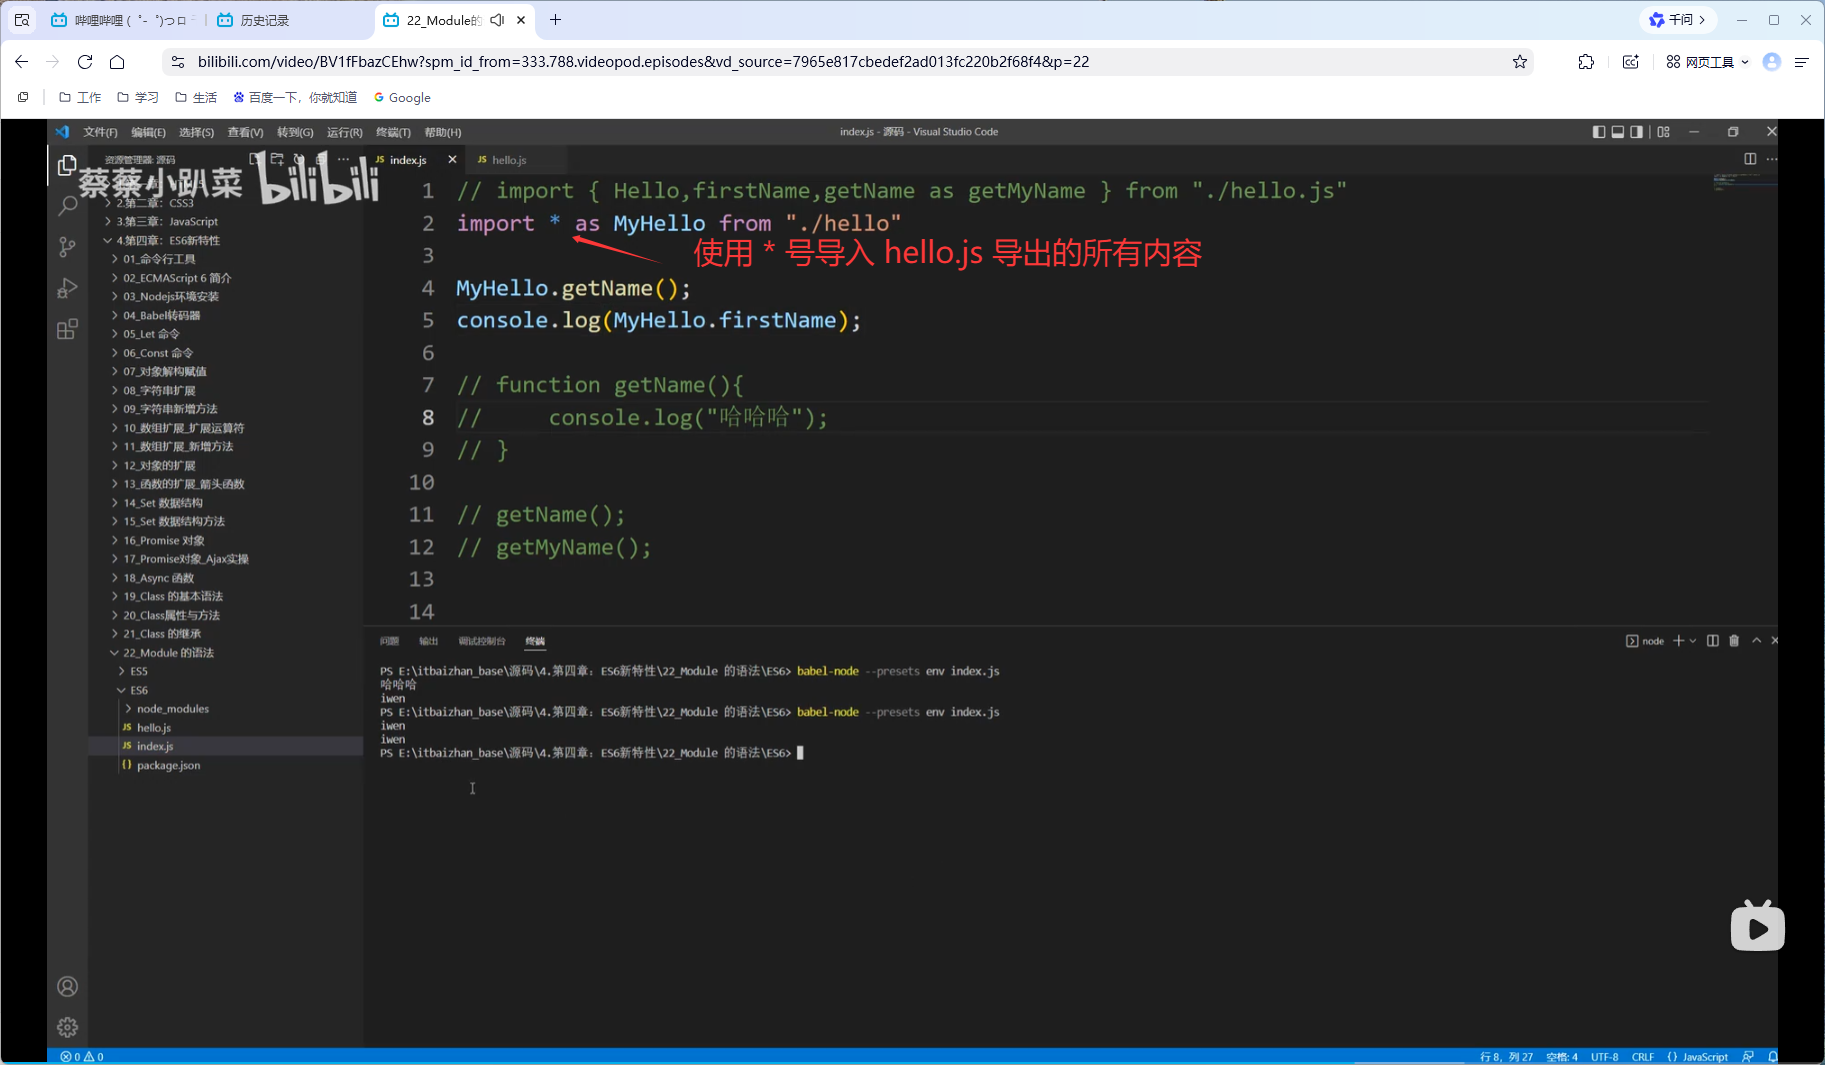Open the Extensions view icon
The height and width of the screenshot is (1065, 1825).
click(67, 329)
